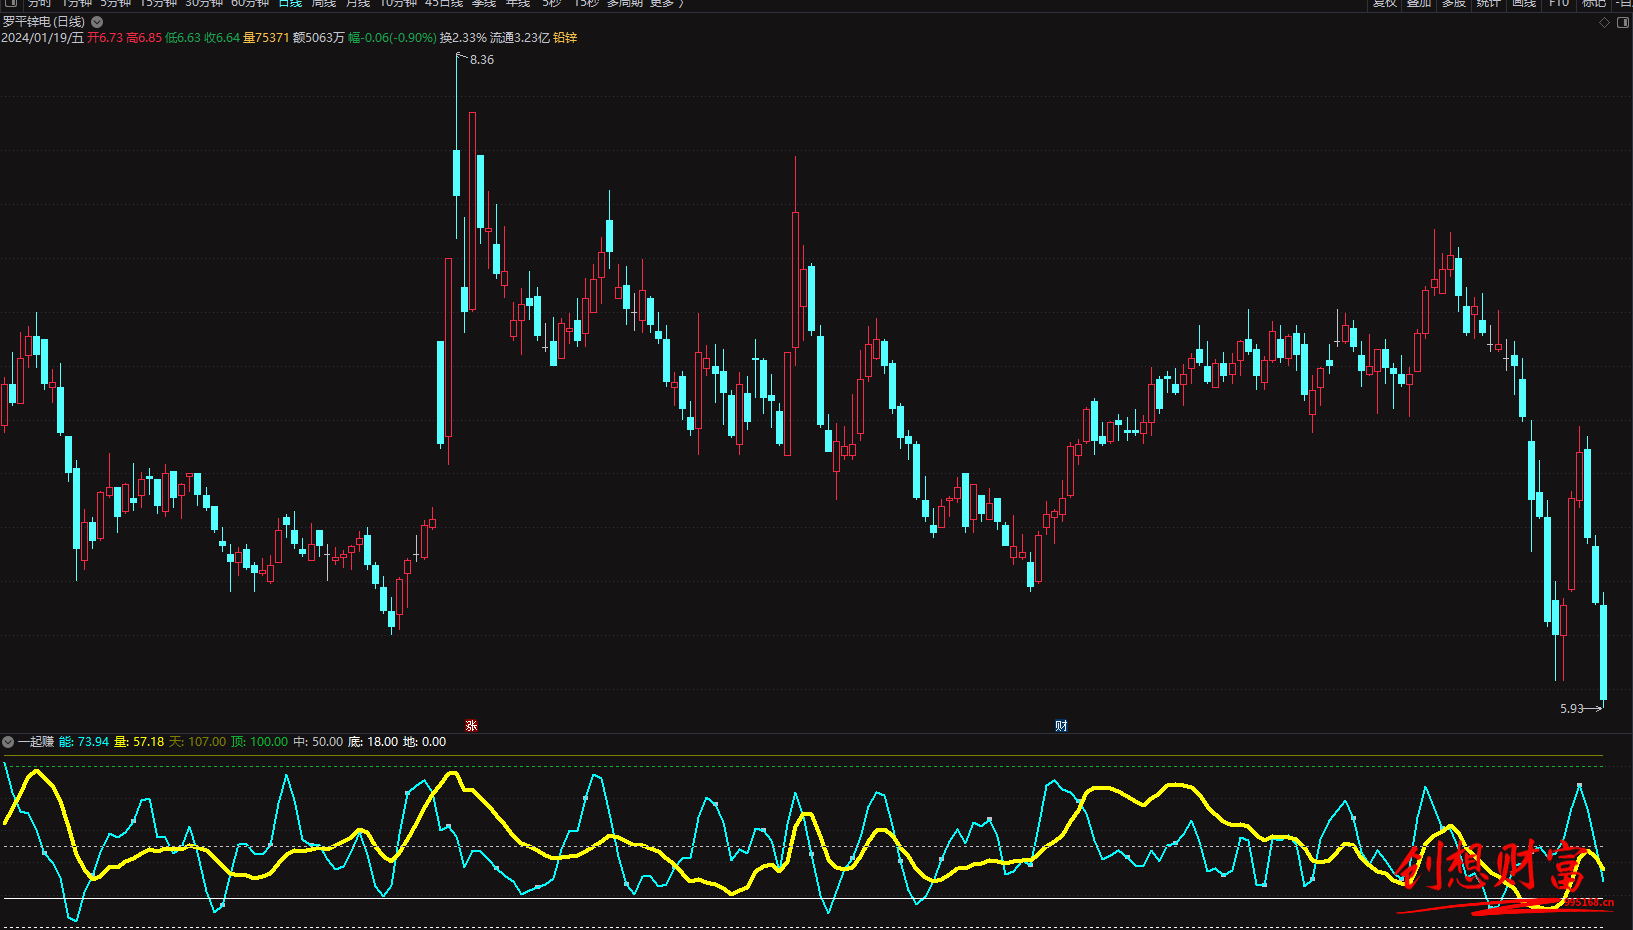Click the 能: 73.94 indicator value
This screenshot has height=930, width=1633.
pos(84,742)
